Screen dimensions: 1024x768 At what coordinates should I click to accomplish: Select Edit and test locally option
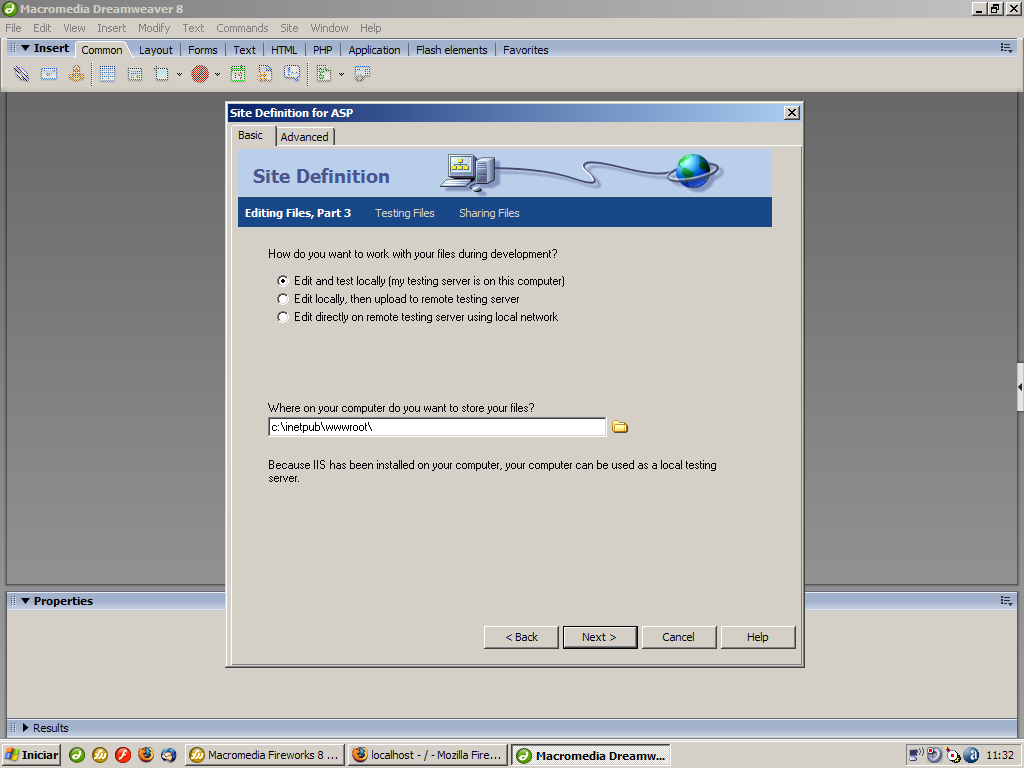283,281
